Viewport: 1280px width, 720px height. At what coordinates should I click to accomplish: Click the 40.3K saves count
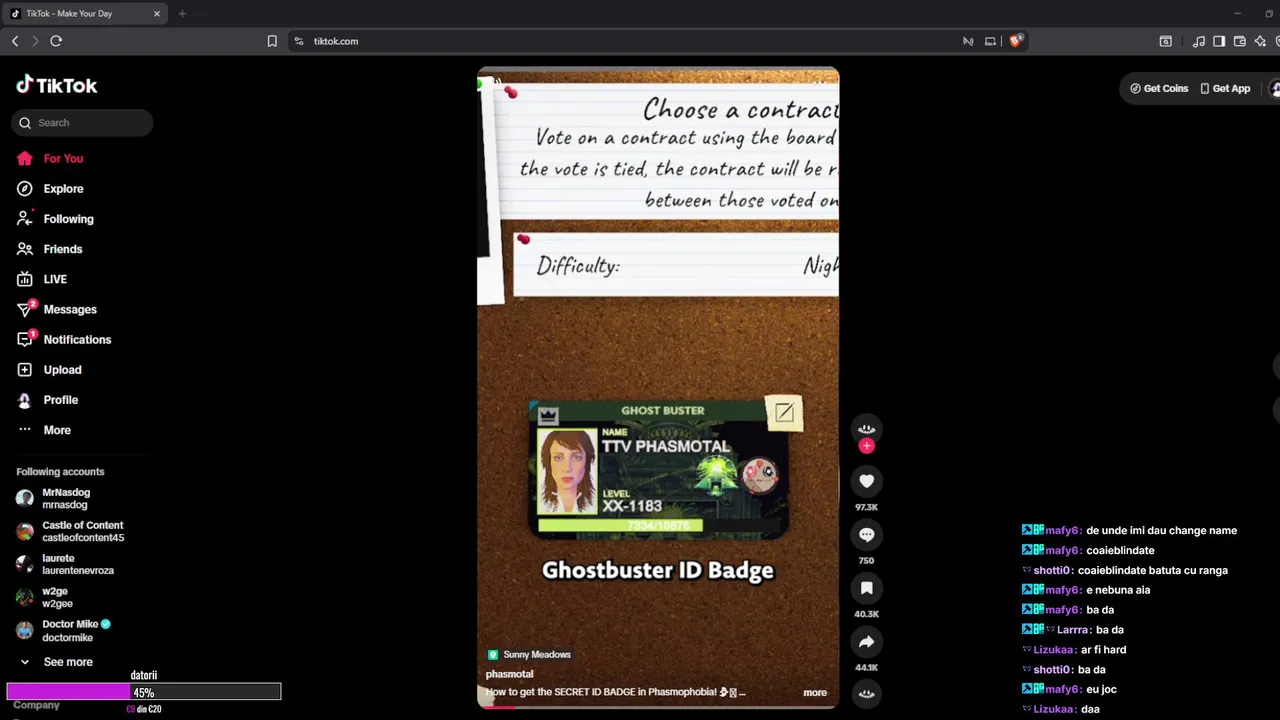pyautogui.click(x=866, y=614)
